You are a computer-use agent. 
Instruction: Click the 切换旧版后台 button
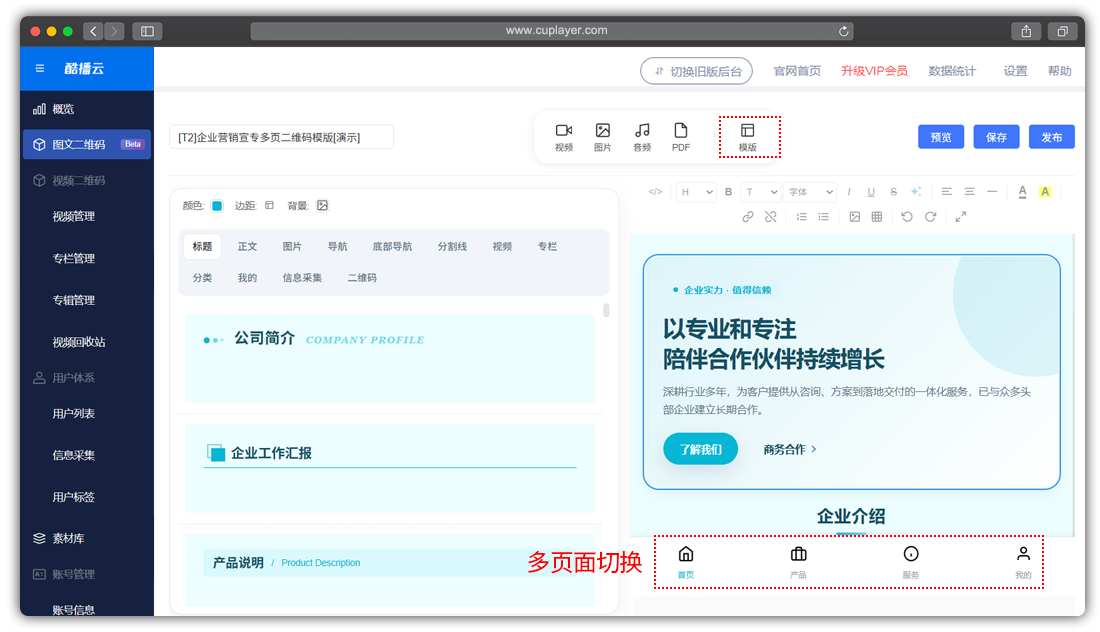[696, 71]
